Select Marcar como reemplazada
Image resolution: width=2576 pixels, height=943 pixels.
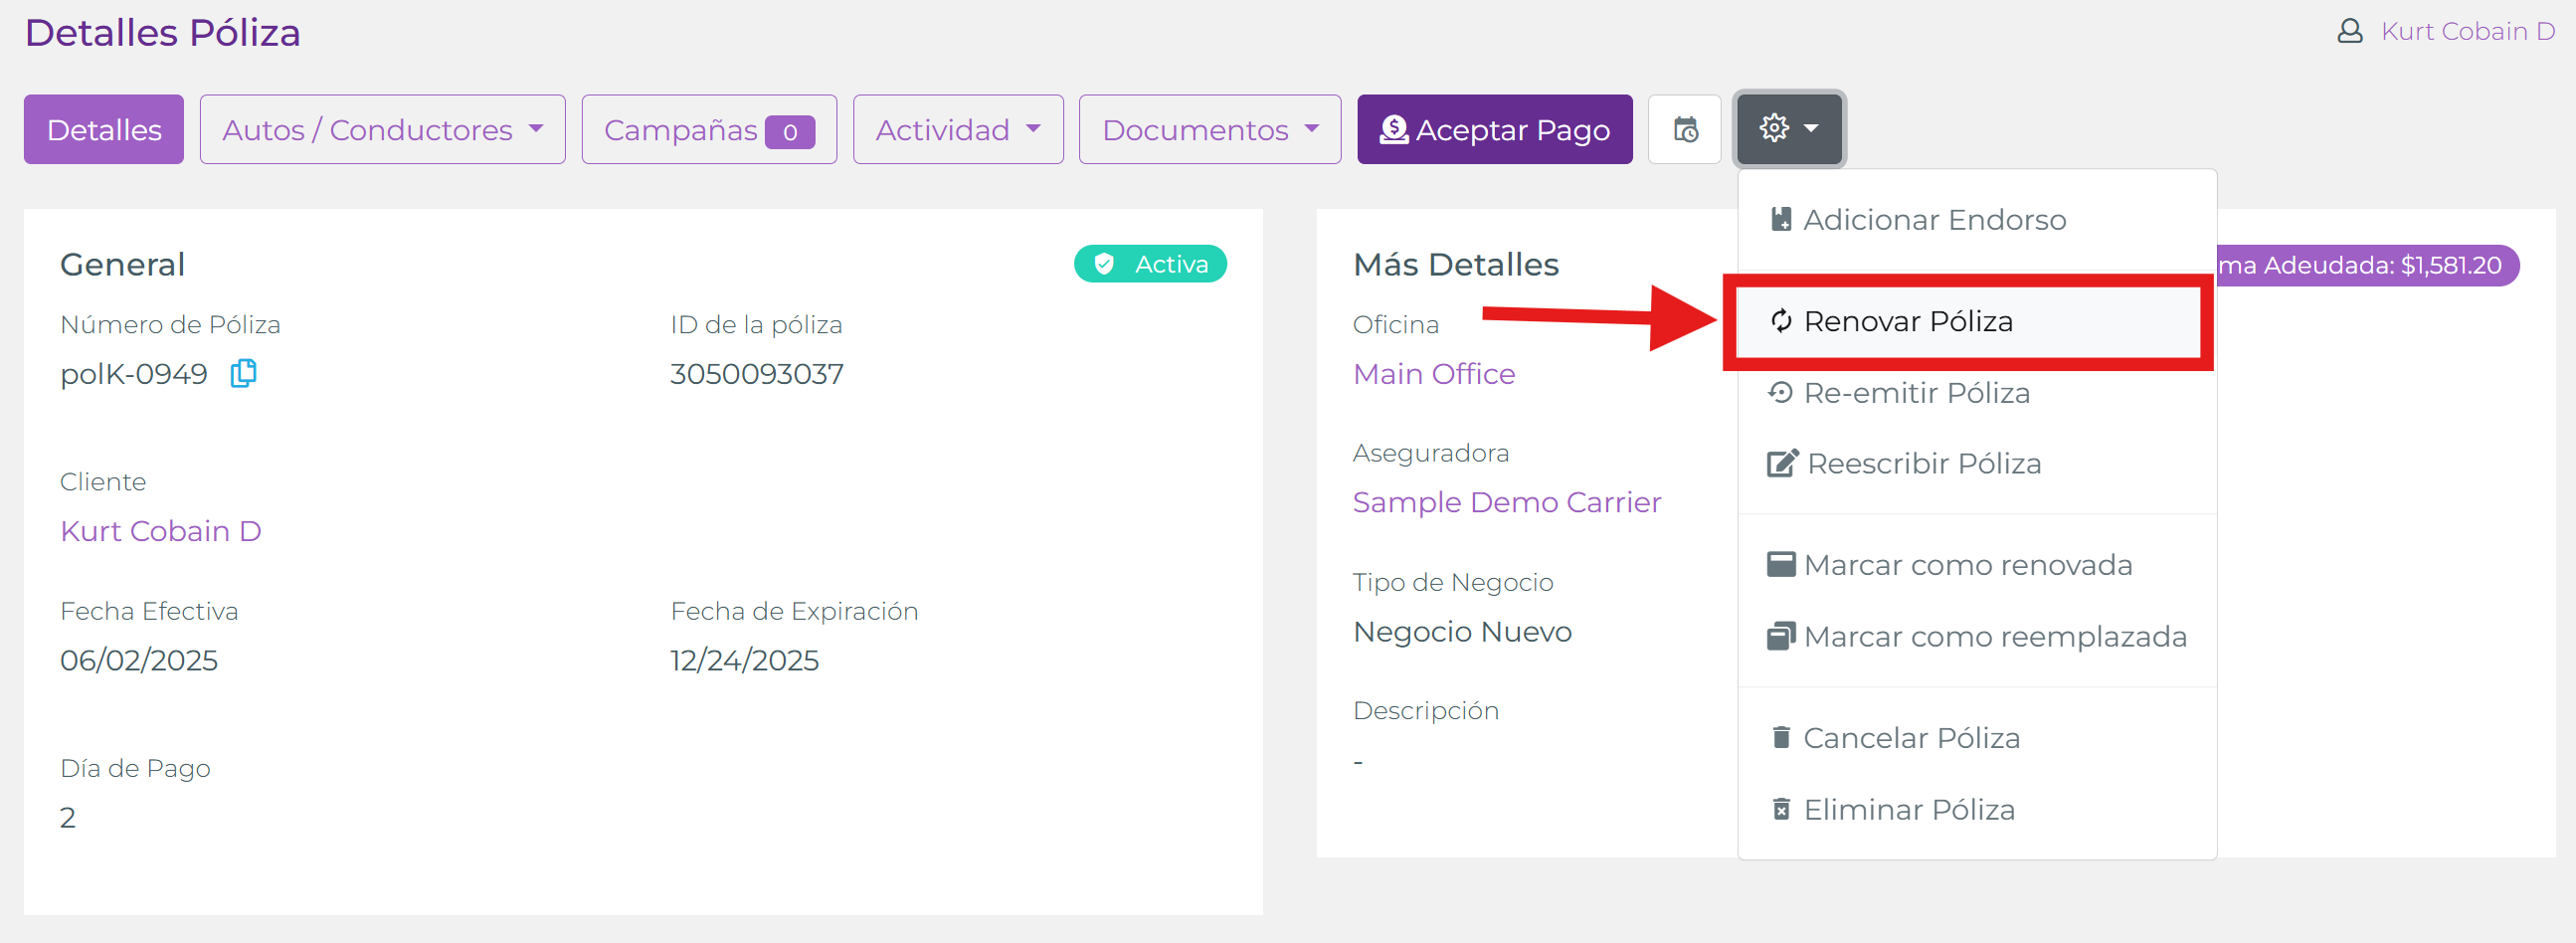coord(1993,637)
